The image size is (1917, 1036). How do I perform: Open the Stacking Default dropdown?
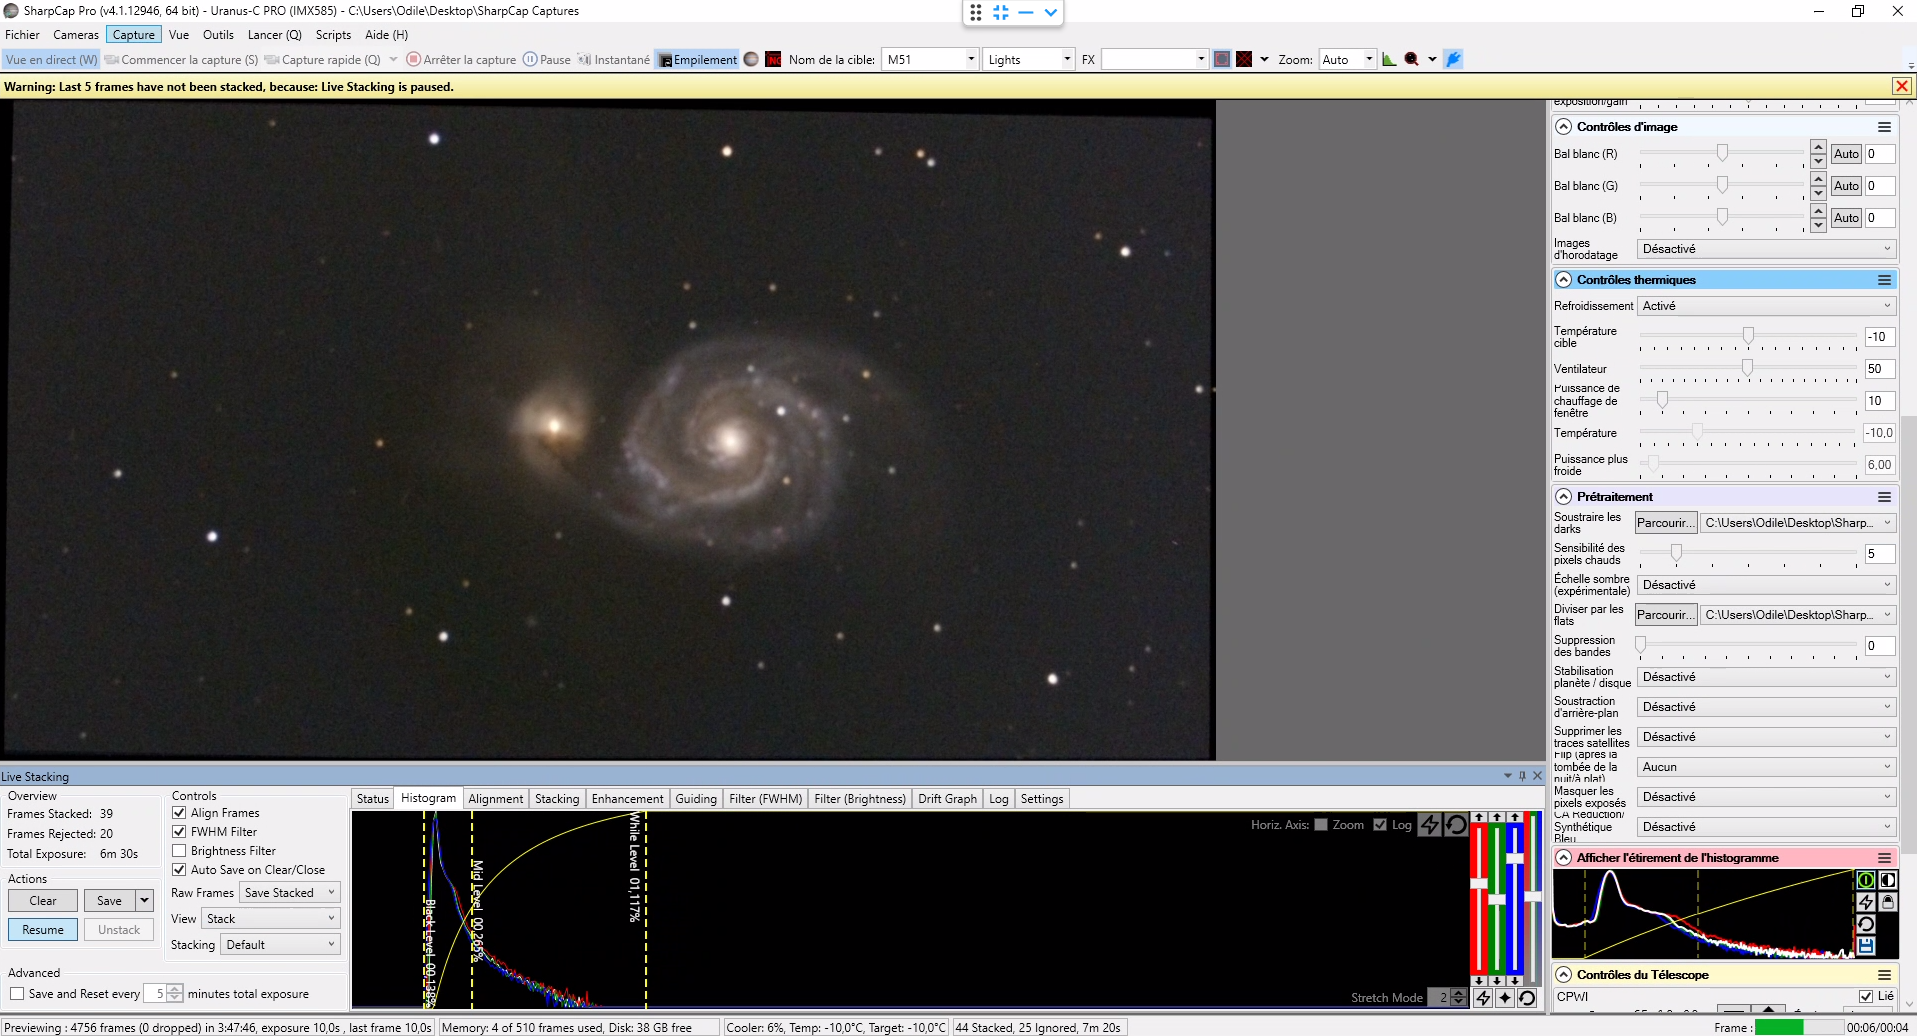[280, 945]
